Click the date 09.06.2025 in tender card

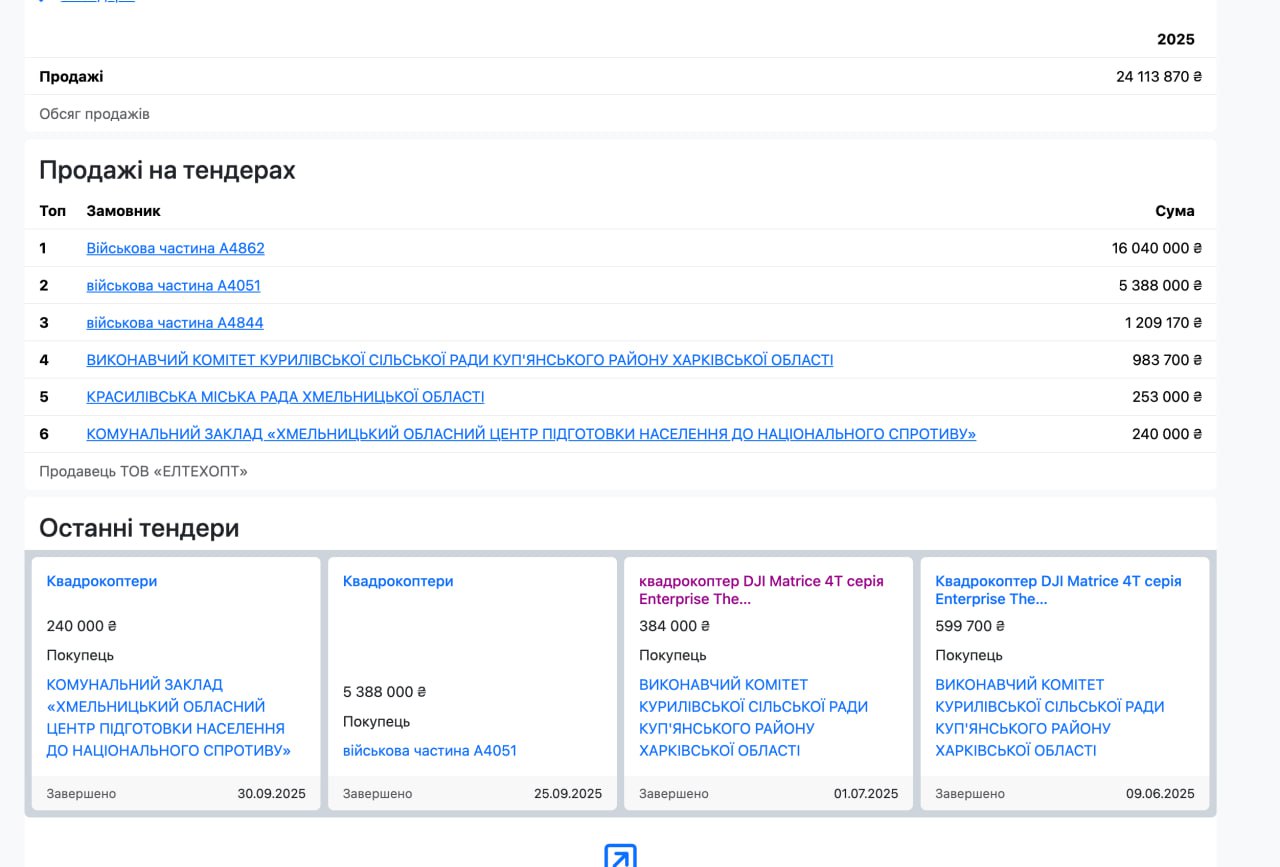pyautogui.click(x=1160, y=794)
